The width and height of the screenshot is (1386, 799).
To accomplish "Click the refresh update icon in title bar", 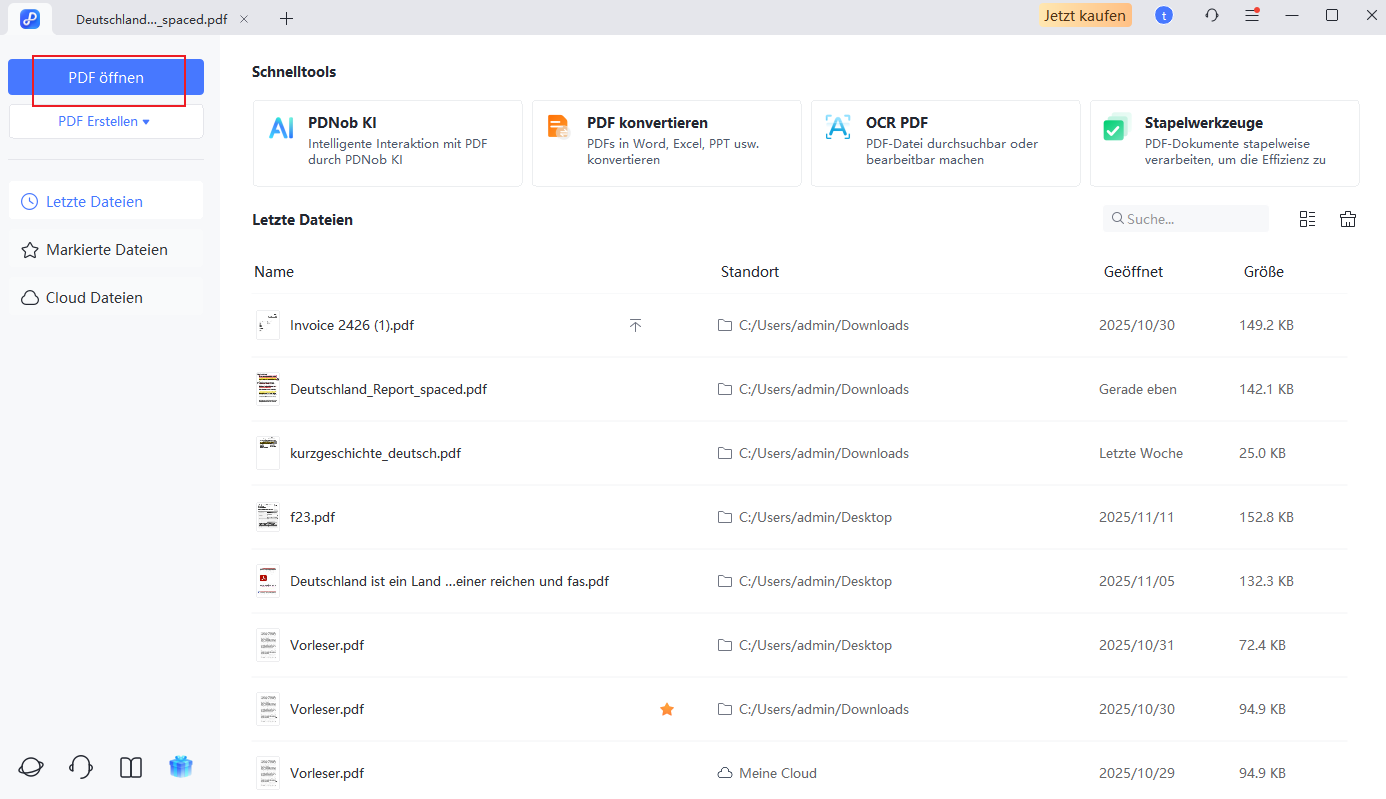I will pos(1212,16).
